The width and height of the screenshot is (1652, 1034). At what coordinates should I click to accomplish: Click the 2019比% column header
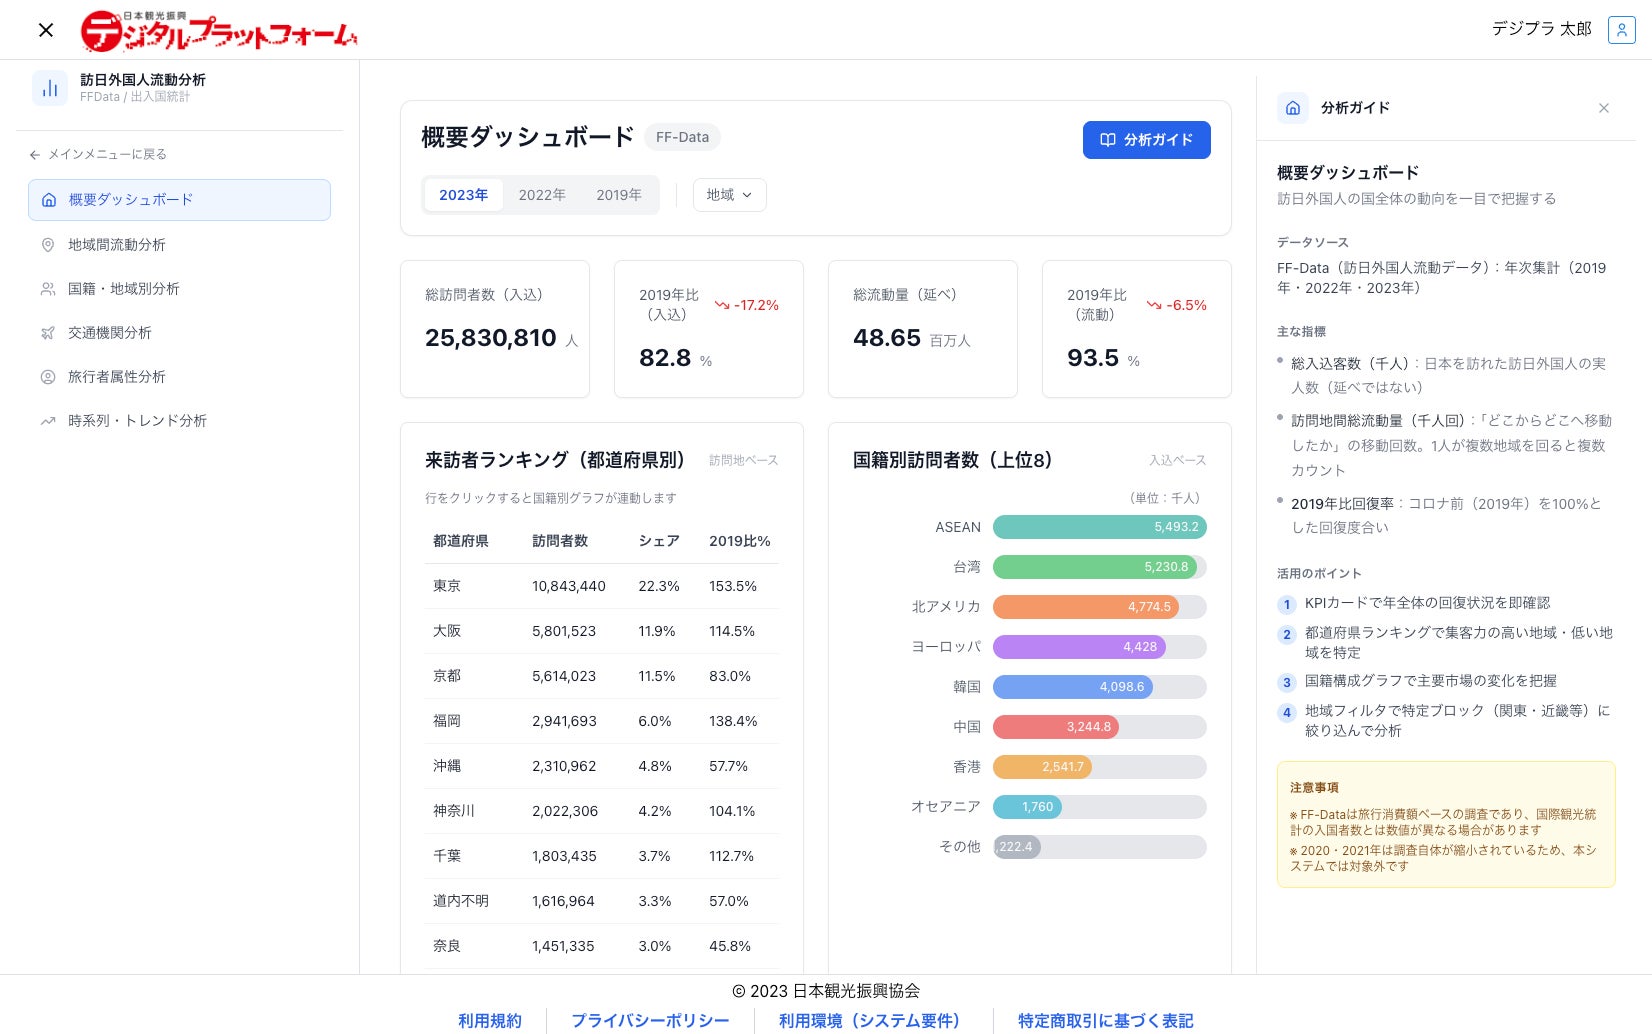[x=740, y=541]
